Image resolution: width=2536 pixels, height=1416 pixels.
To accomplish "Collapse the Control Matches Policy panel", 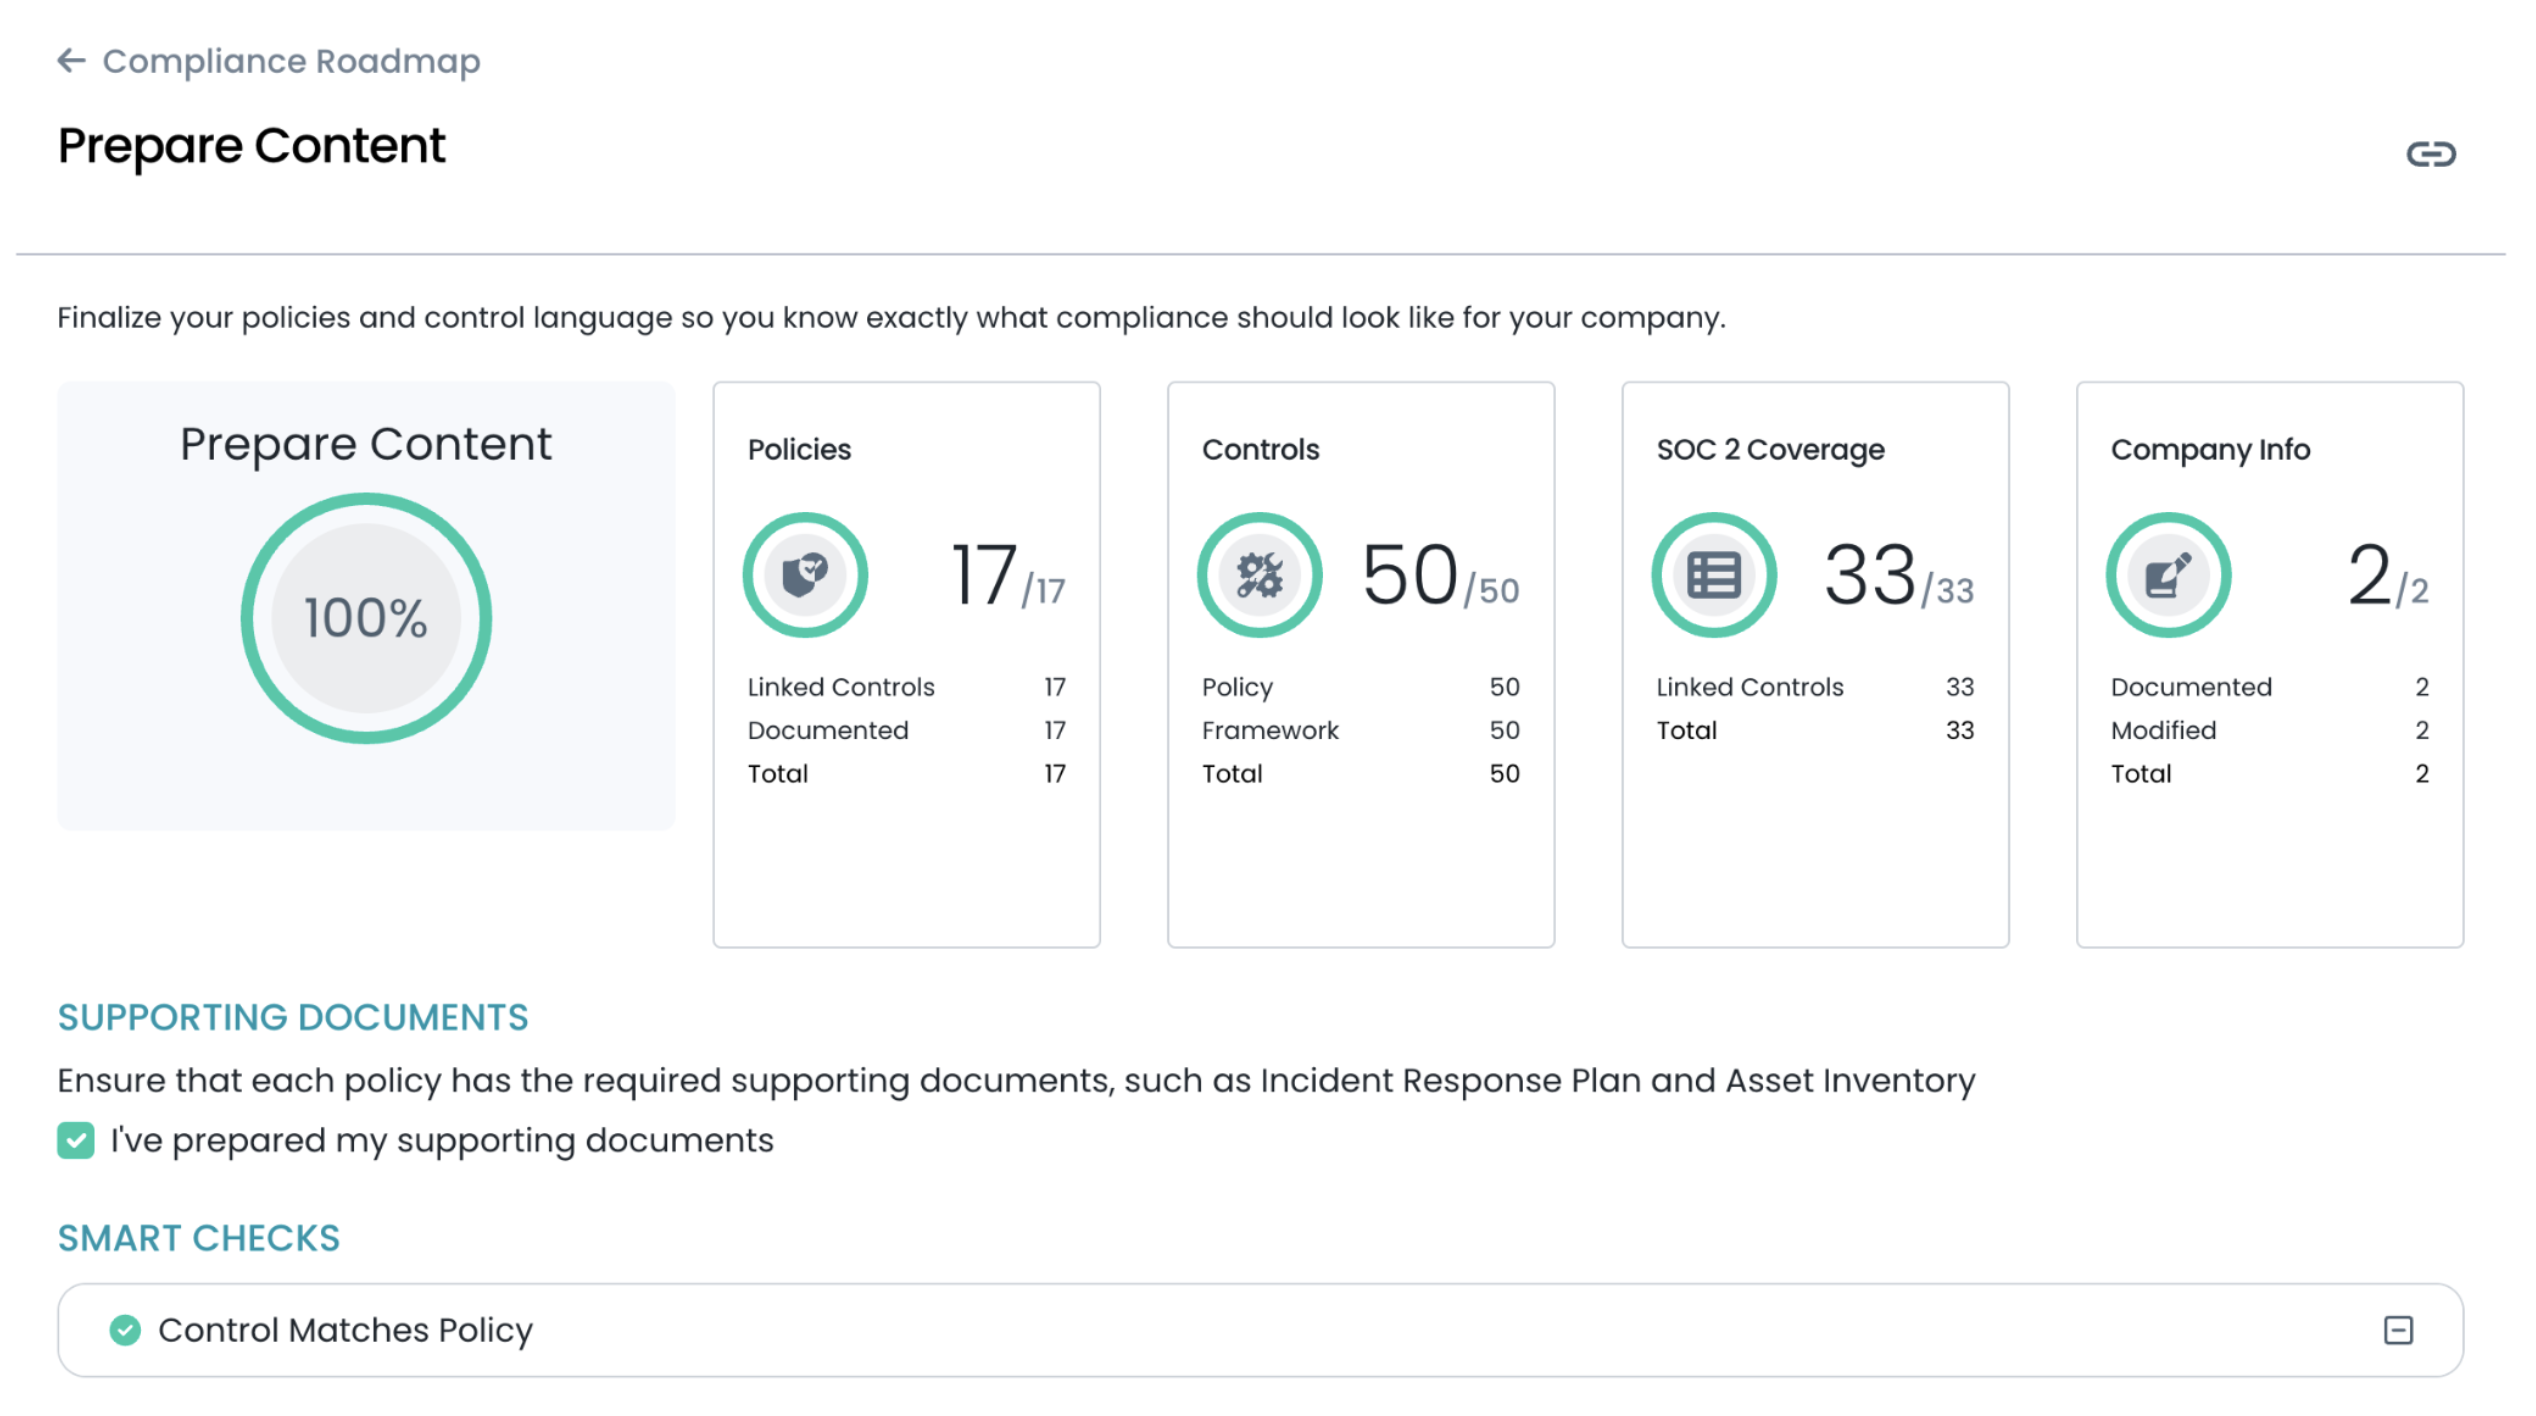I will tap(2398, 1330).
